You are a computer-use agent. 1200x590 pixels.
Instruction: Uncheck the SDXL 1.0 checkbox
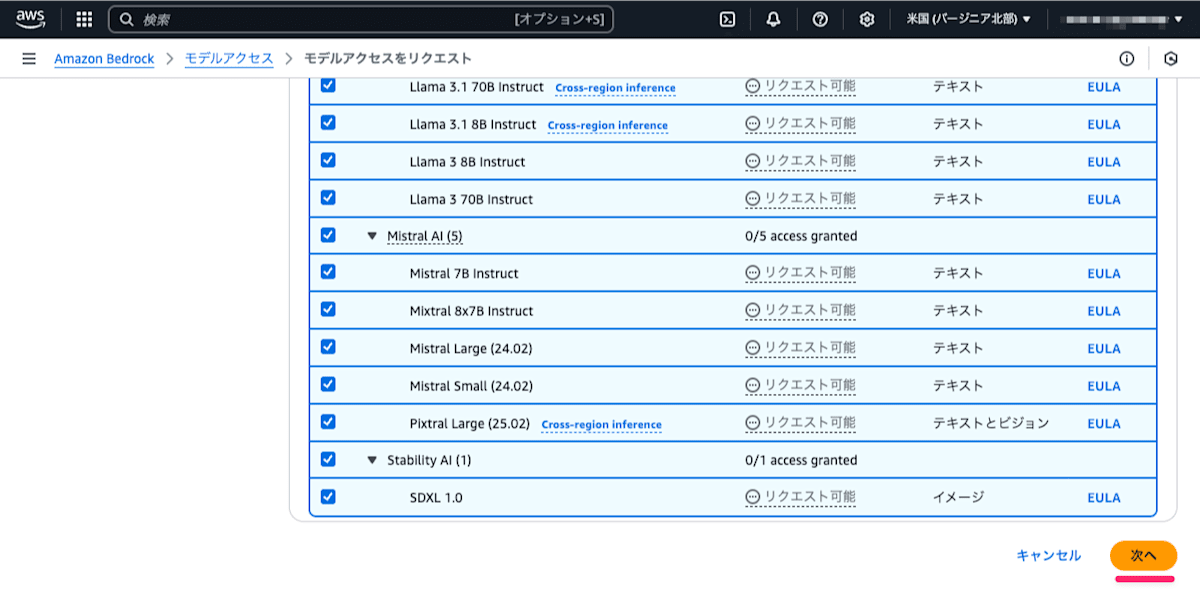click(x=328, y=496)
